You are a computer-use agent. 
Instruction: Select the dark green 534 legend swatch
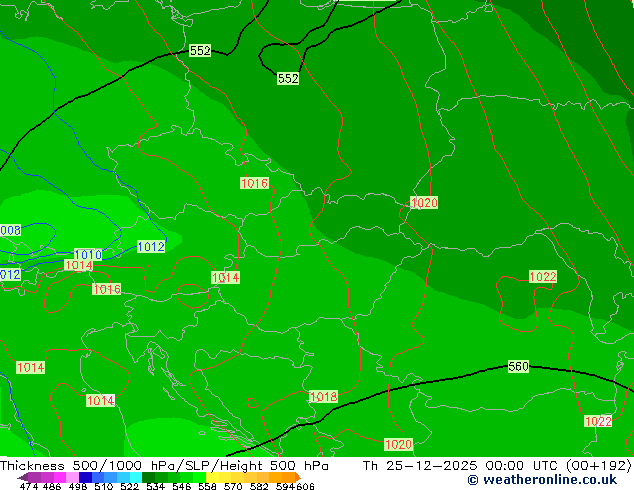pyautogui.click(x=148, y=477)
